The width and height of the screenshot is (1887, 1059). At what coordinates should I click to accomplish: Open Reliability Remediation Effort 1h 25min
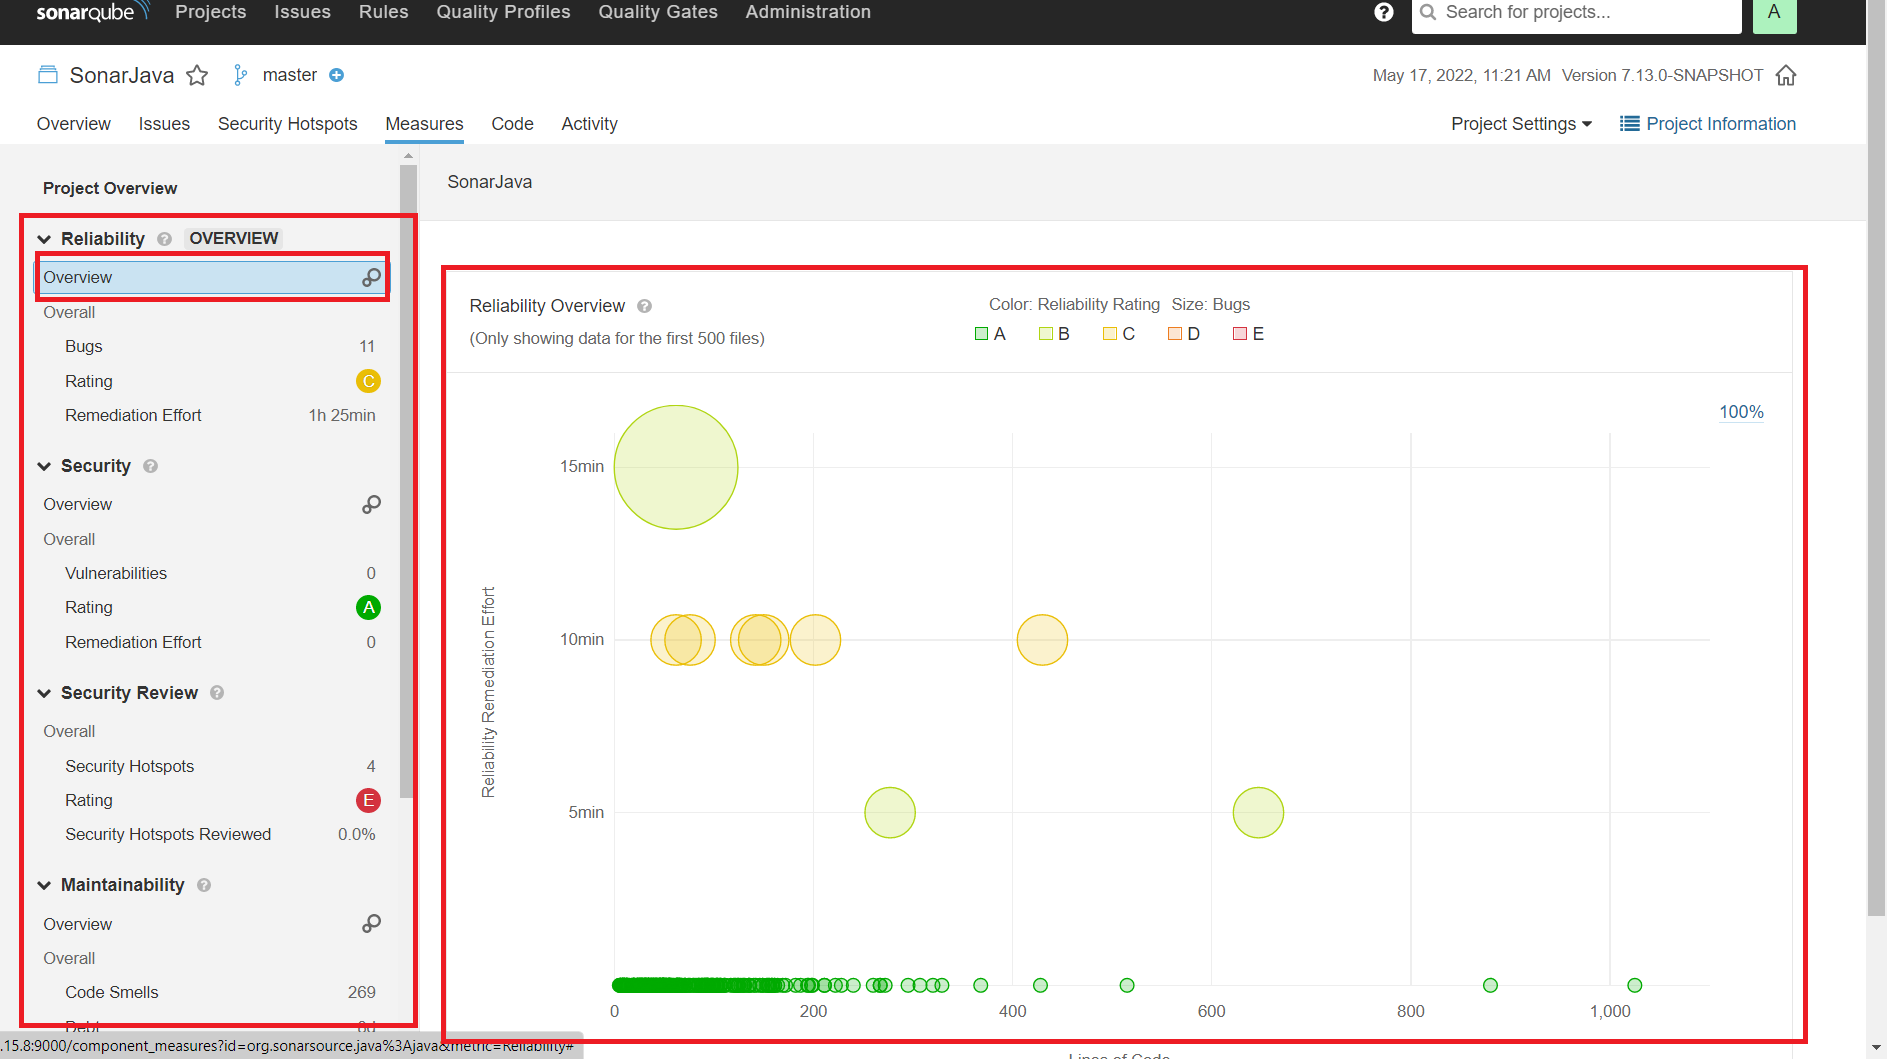pos(219,415)
